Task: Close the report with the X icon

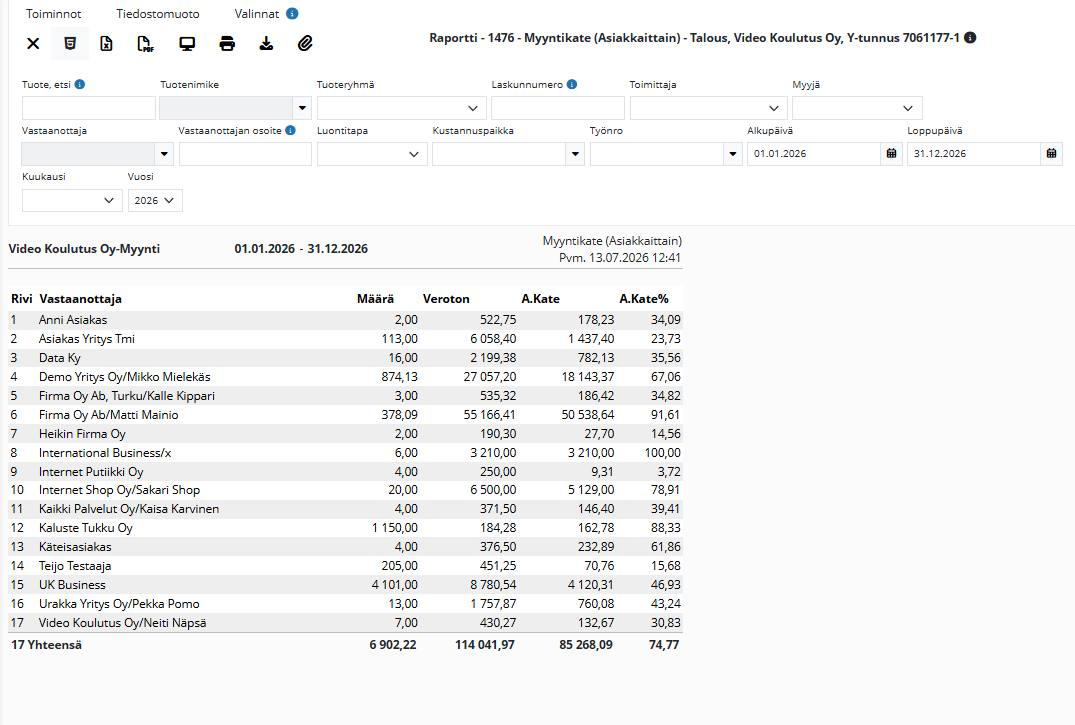Action: click(x=33, y=44)
